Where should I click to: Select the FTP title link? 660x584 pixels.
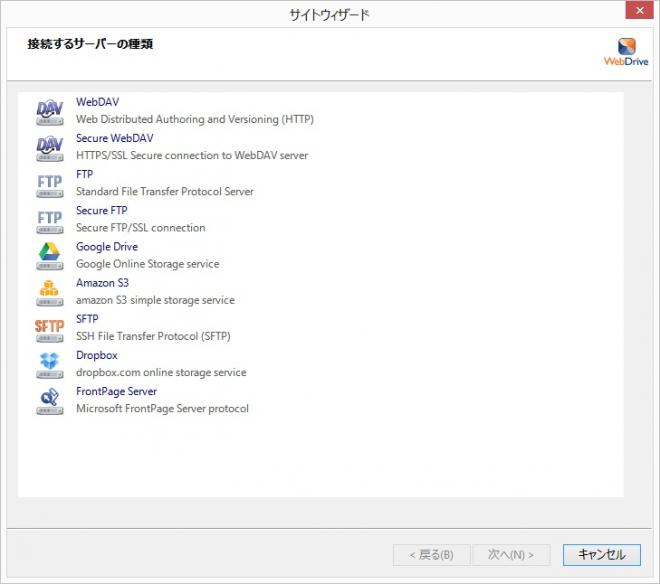85,174
